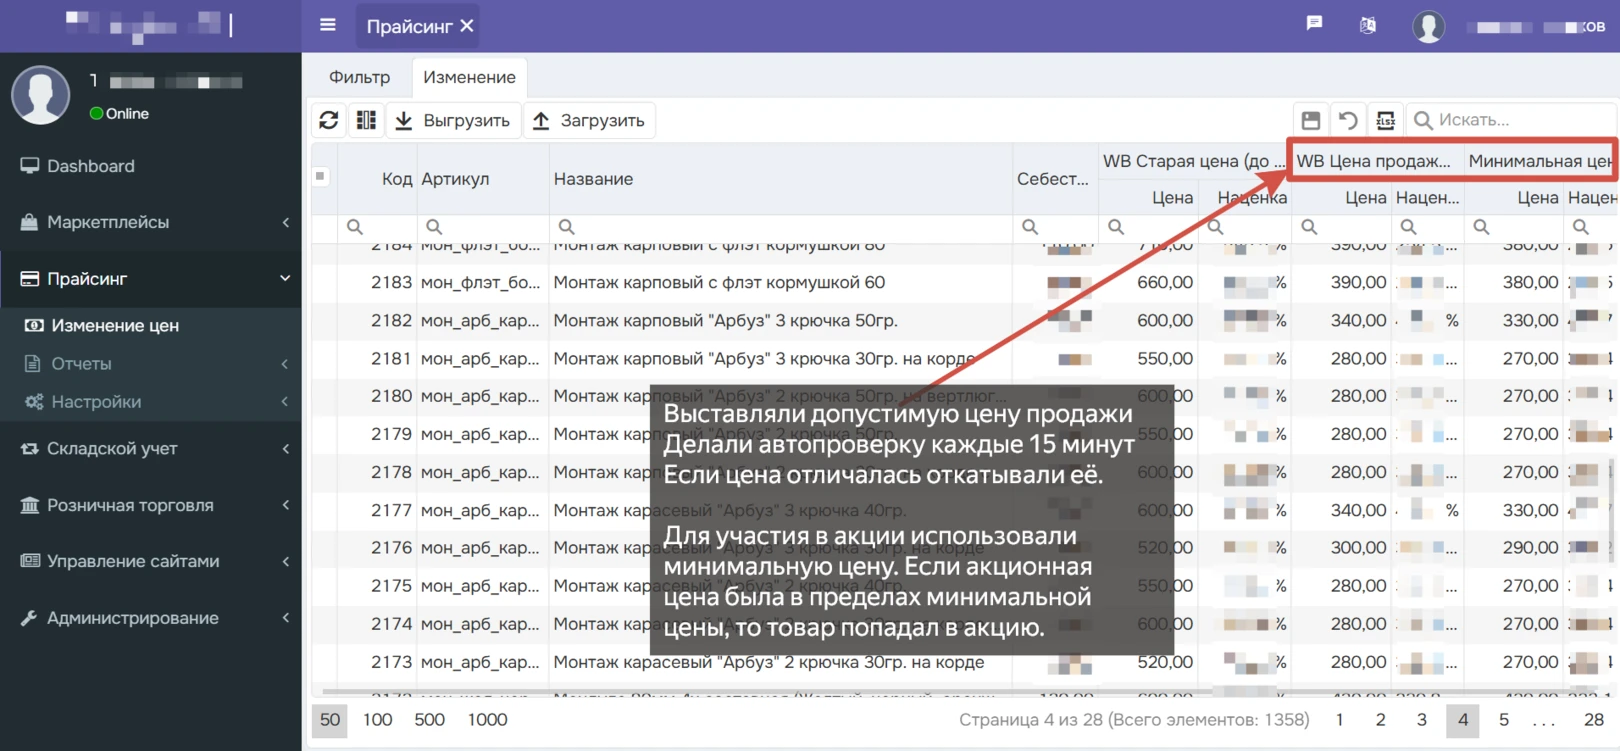This screenshot has width=1620, height=751.
Task: Expand the Настройки submenu
Action: (x=150, y=401)
